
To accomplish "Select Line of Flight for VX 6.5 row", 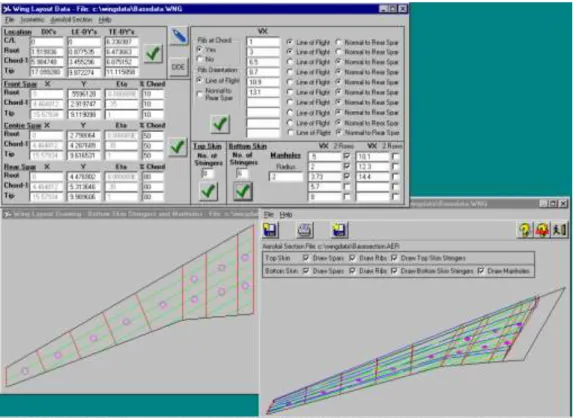I will tap(290, 62).
